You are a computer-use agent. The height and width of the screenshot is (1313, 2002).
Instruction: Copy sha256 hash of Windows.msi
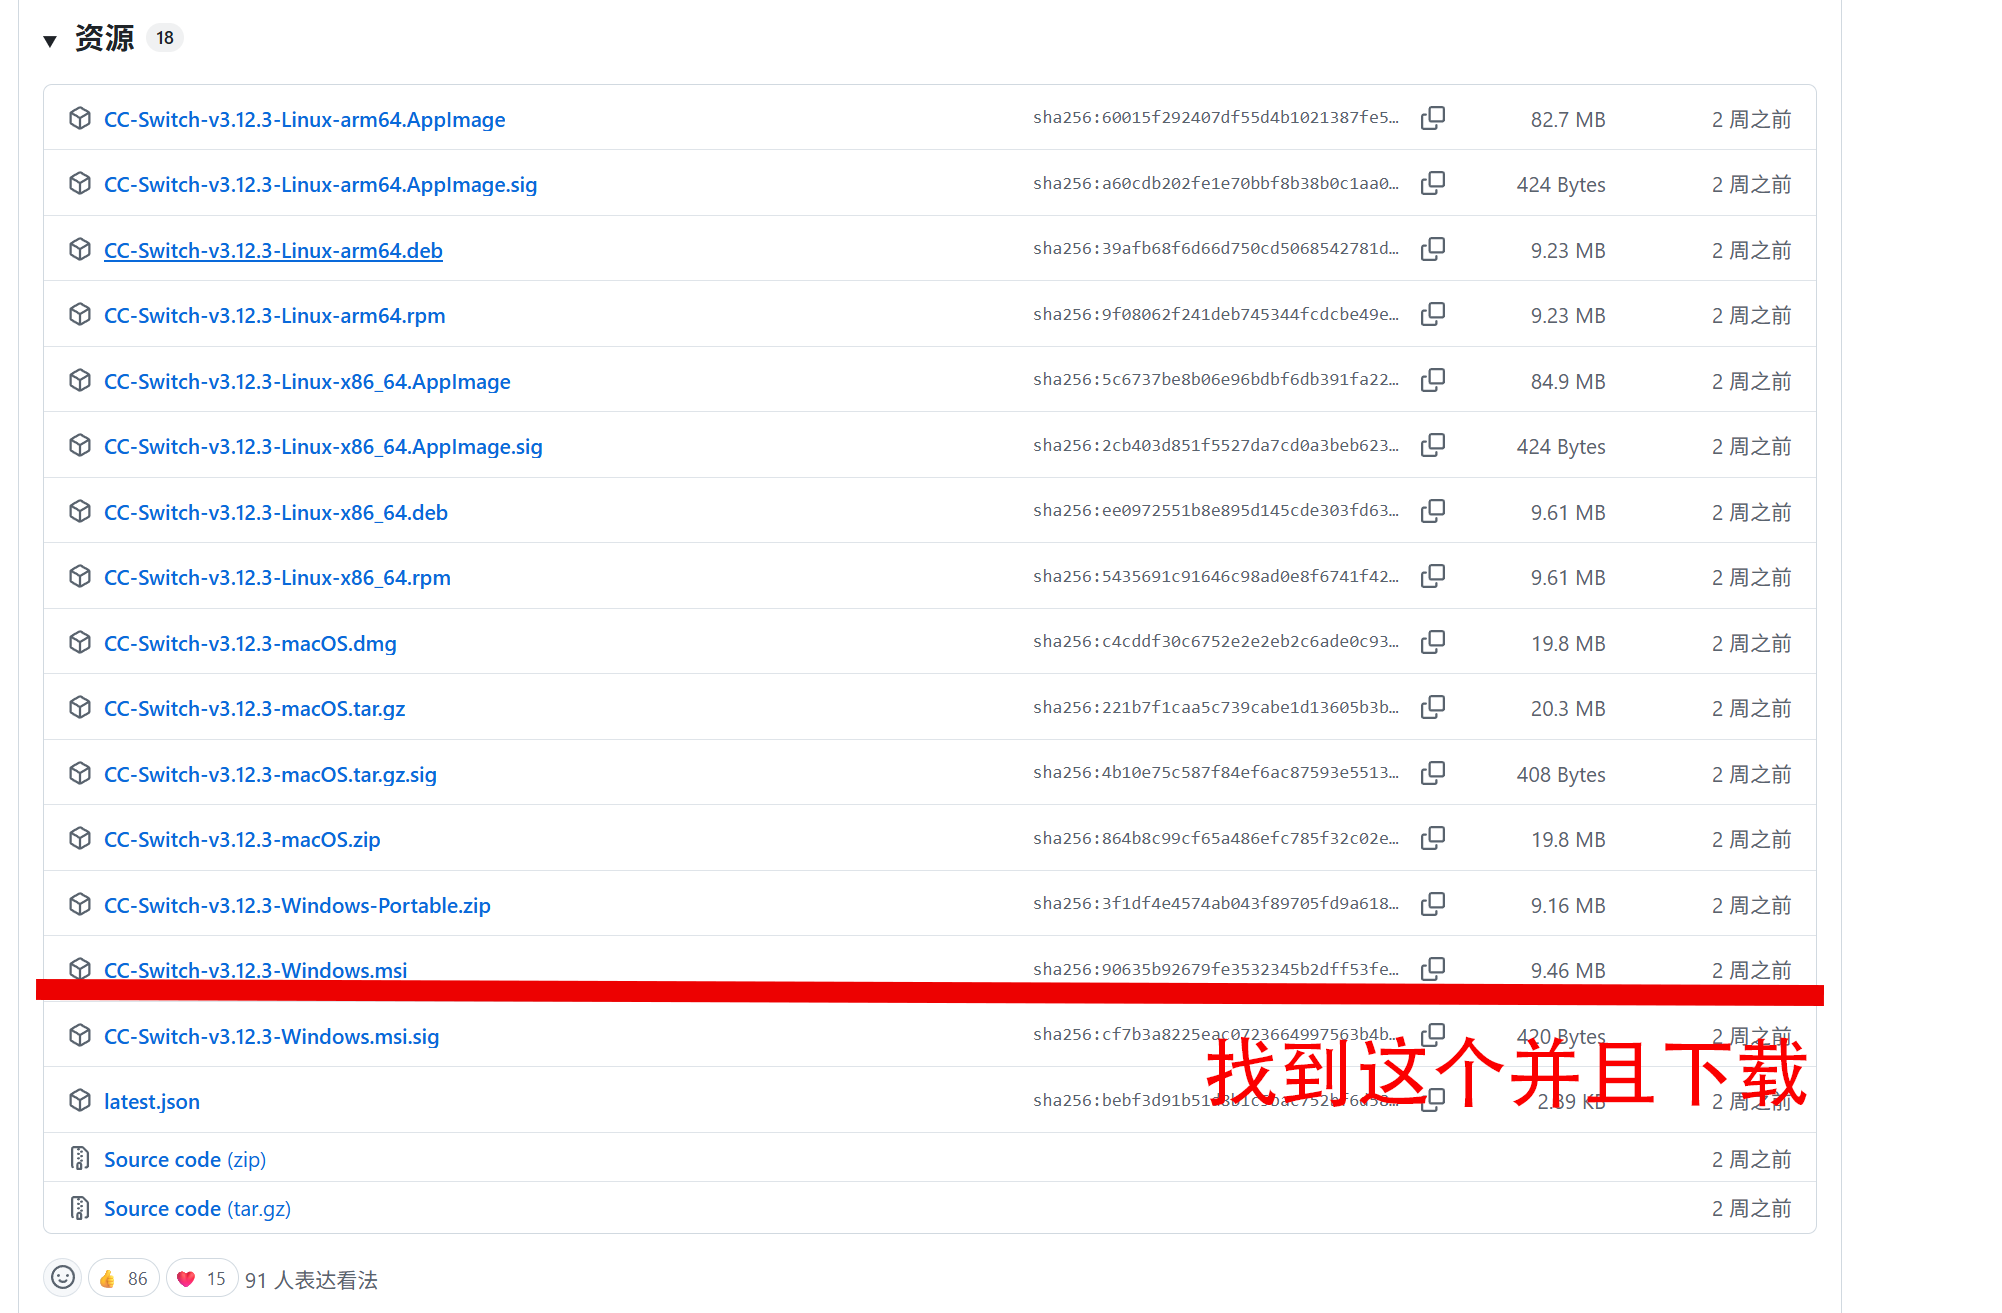(1432, 968)
